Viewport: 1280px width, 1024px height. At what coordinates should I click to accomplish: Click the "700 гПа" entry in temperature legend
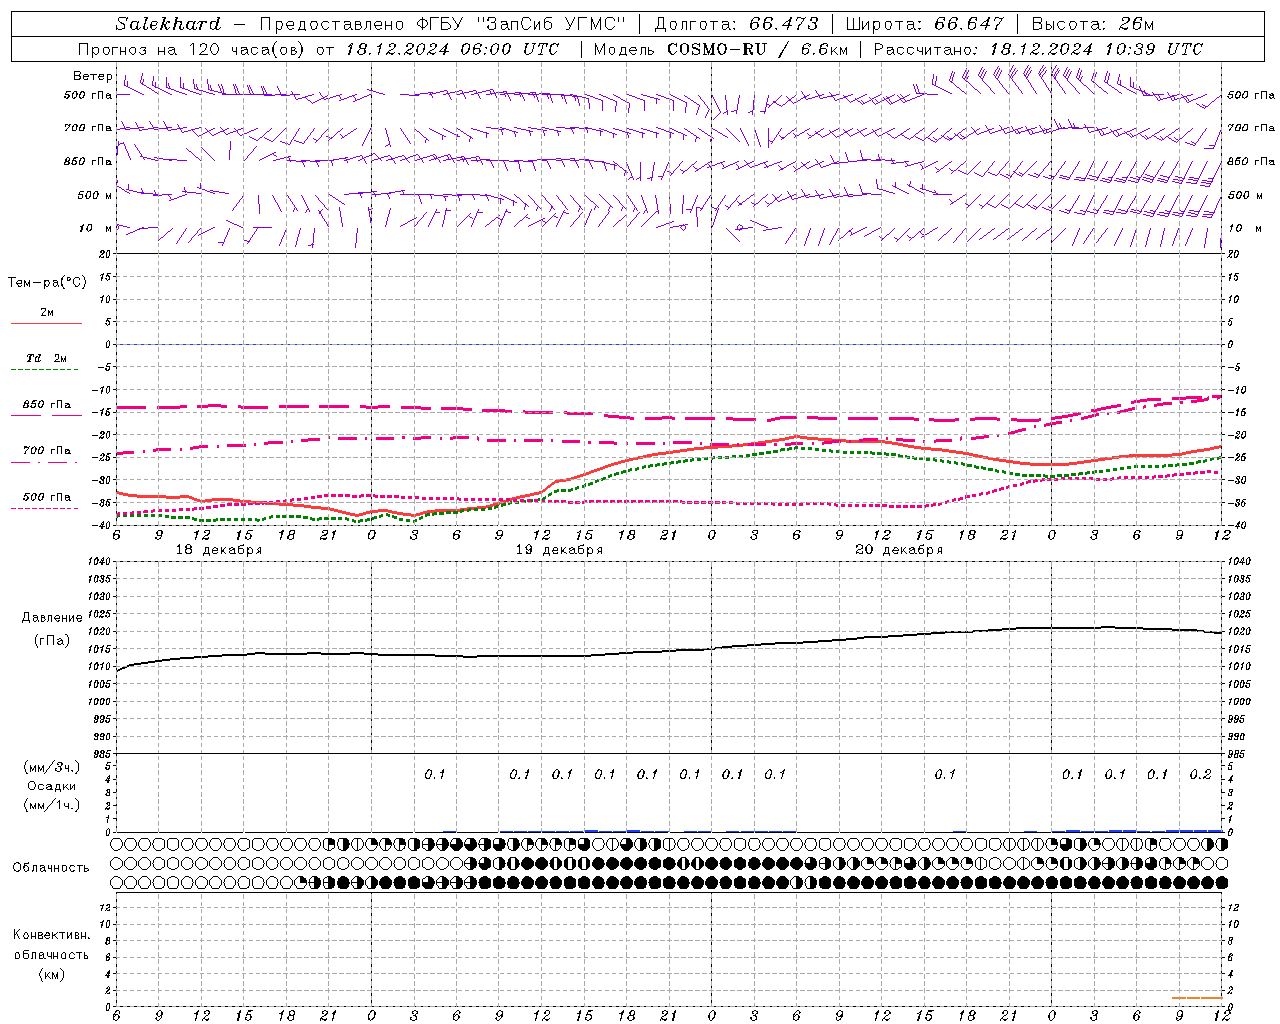(x=47, y=451)
